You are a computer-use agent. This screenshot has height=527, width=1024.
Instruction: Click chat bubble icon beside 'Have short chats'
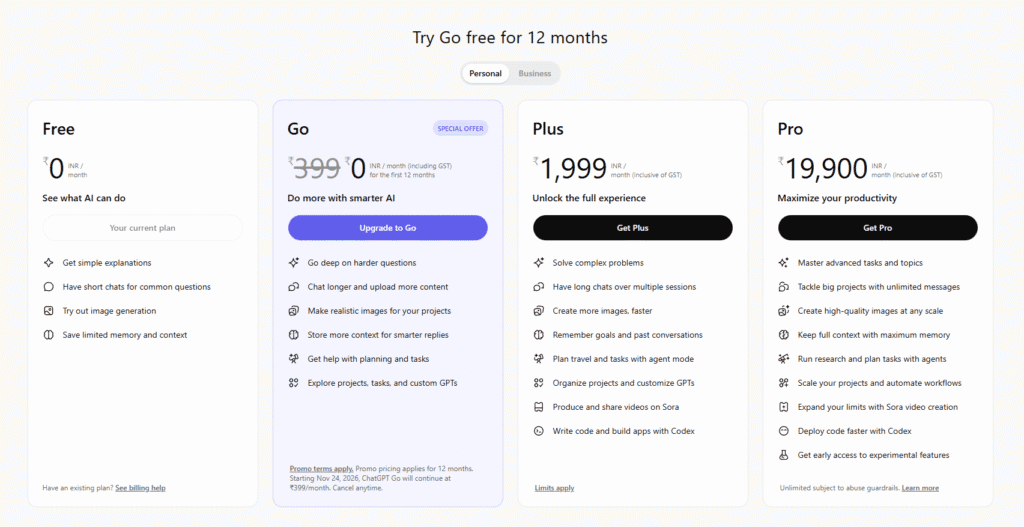coord(48,287)
